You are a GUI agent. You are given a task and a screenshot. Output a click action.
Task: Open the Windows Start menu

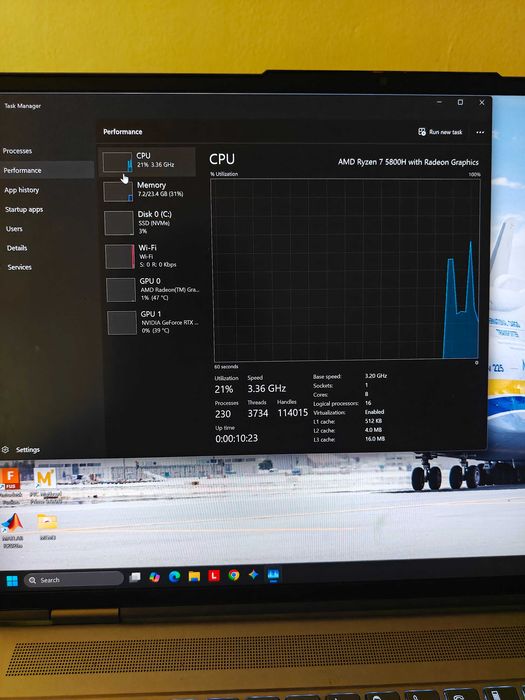(x=12, y=580)
